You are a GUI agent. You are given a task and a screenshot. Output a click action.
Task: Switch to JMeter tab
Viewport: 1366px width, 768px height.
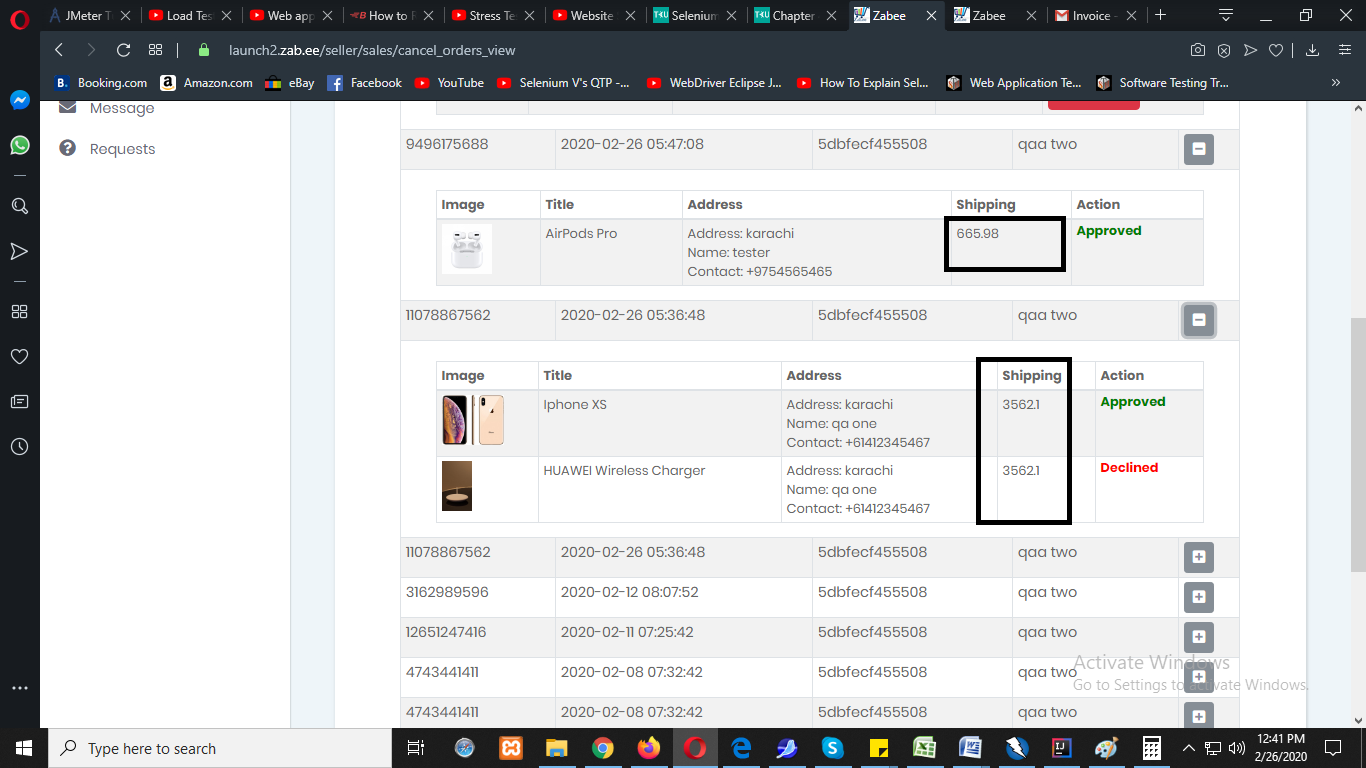[89, 15]
